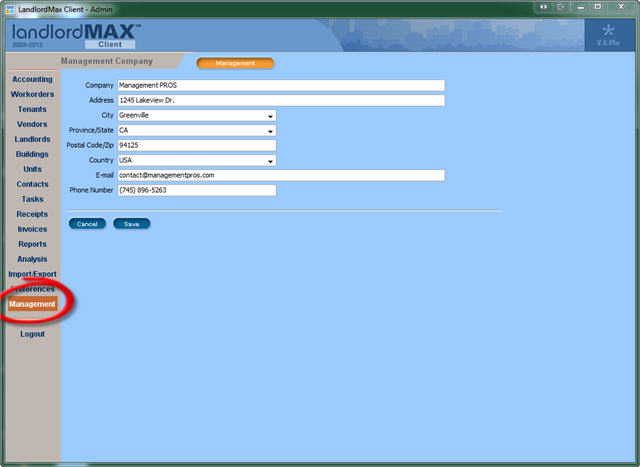Save the management company details

click(x=131, y=224)
